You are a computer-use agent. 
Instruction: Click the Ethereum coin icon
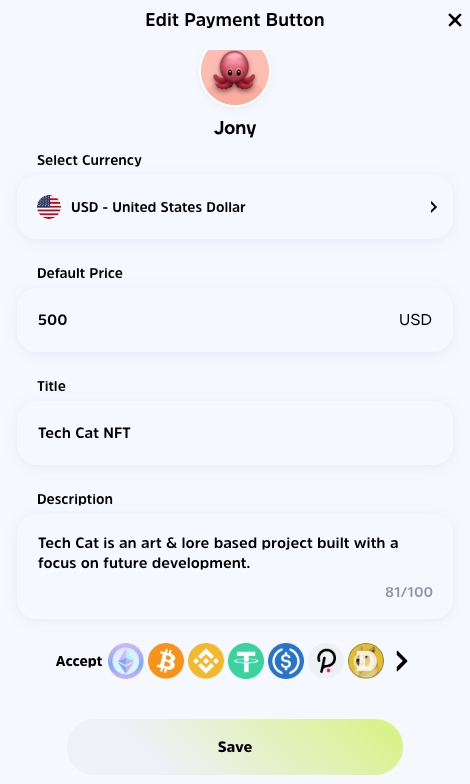(126, 661)
